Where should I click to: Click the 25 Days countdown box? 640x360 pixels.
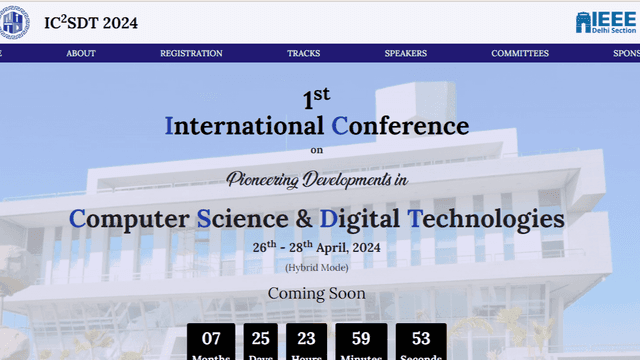(x=260, y=342)
